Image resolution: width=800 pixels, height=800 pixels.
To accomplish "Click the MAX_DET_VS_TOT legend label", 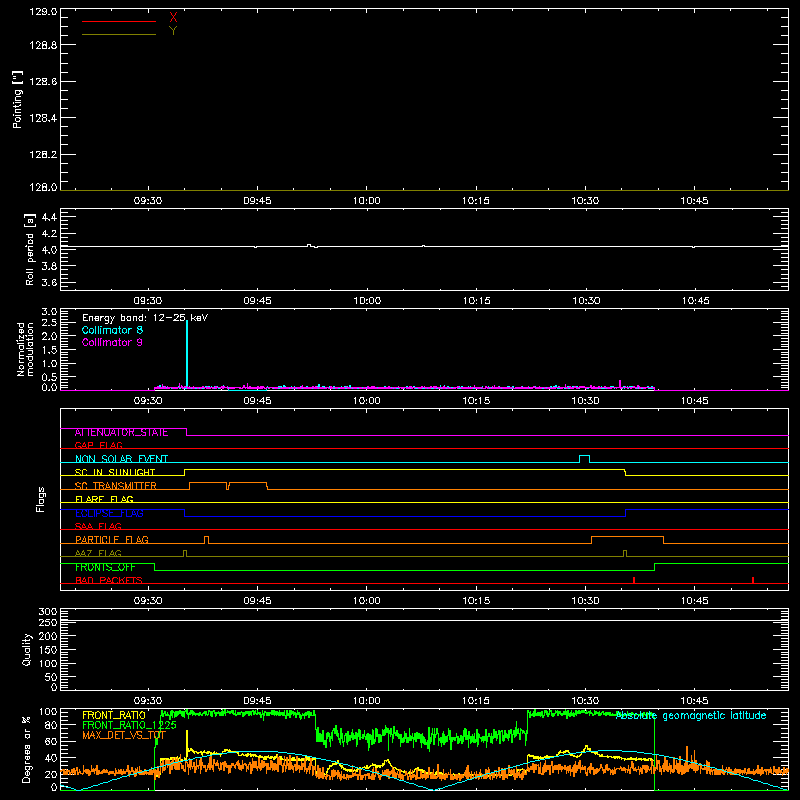I will point(124,735).
